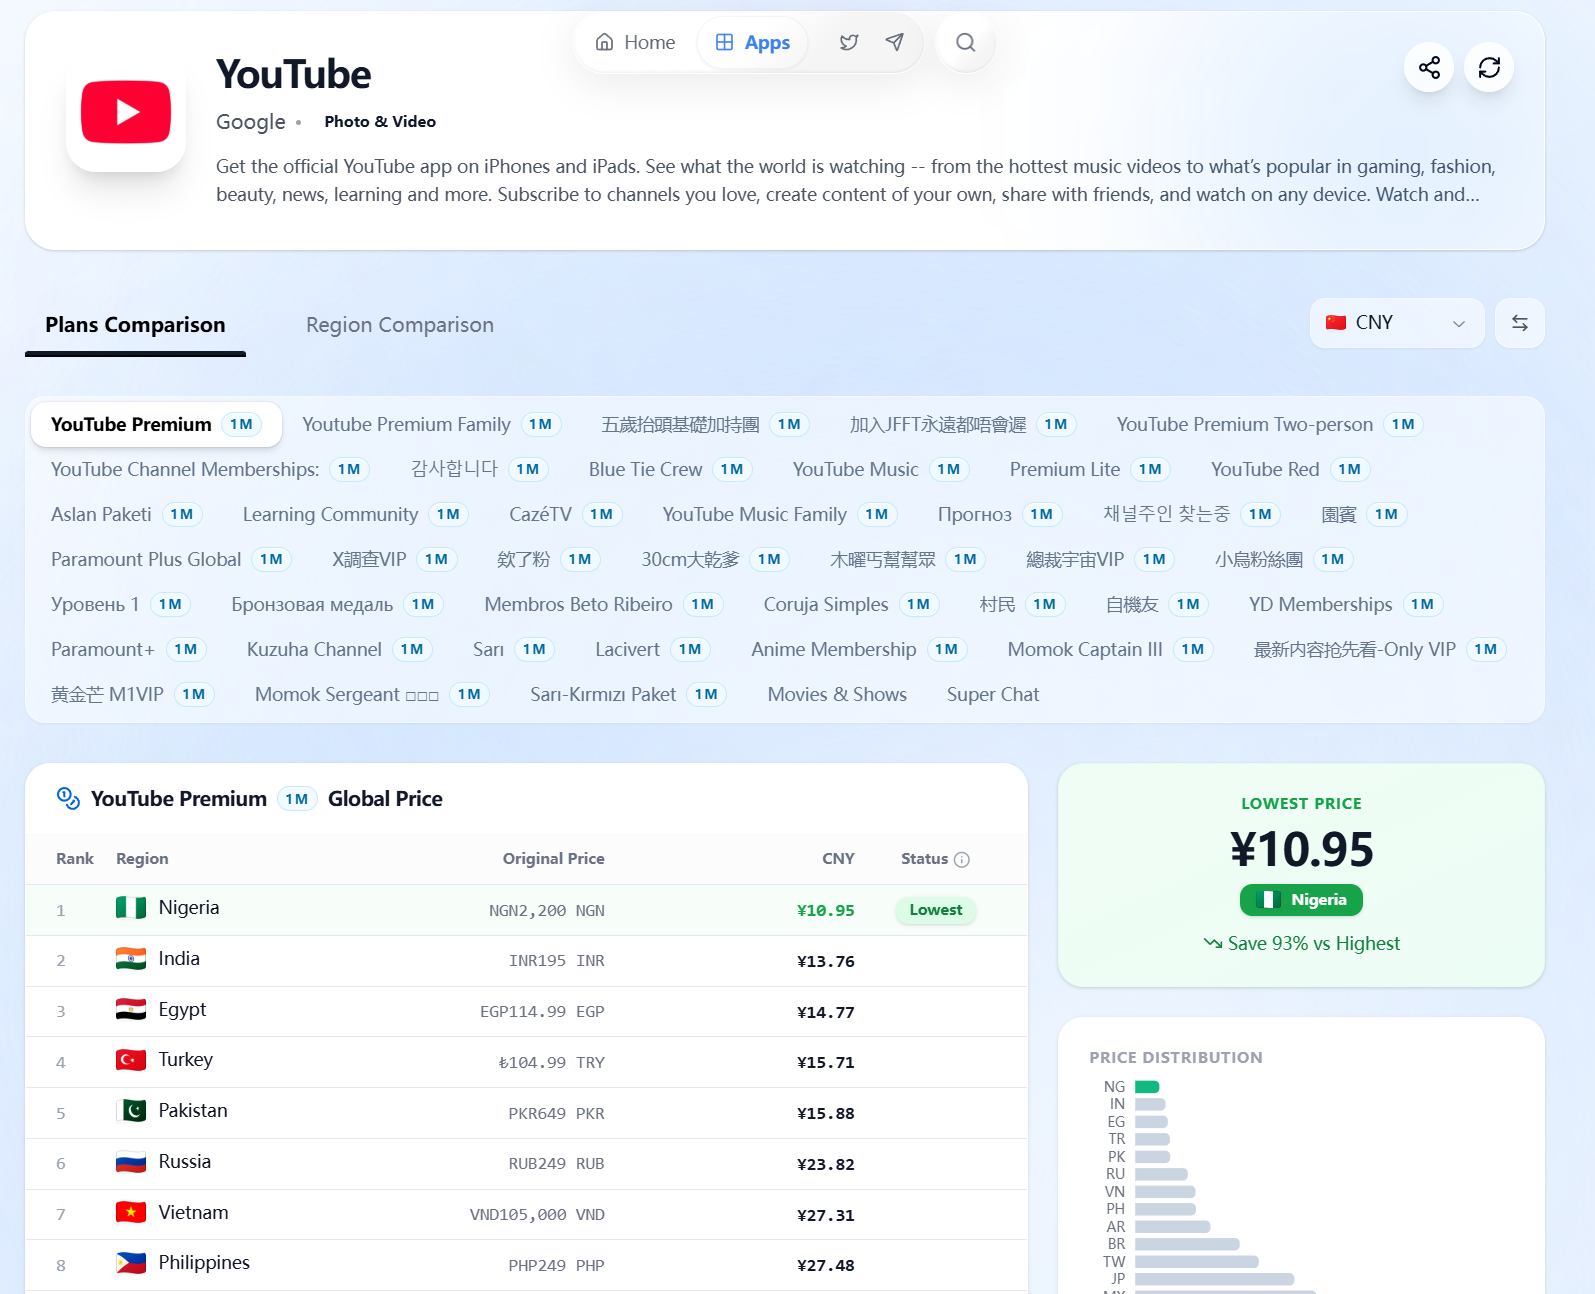Click the refresh icon button
This screenshot has height=1294, width=1595.
coord(1489,67)
